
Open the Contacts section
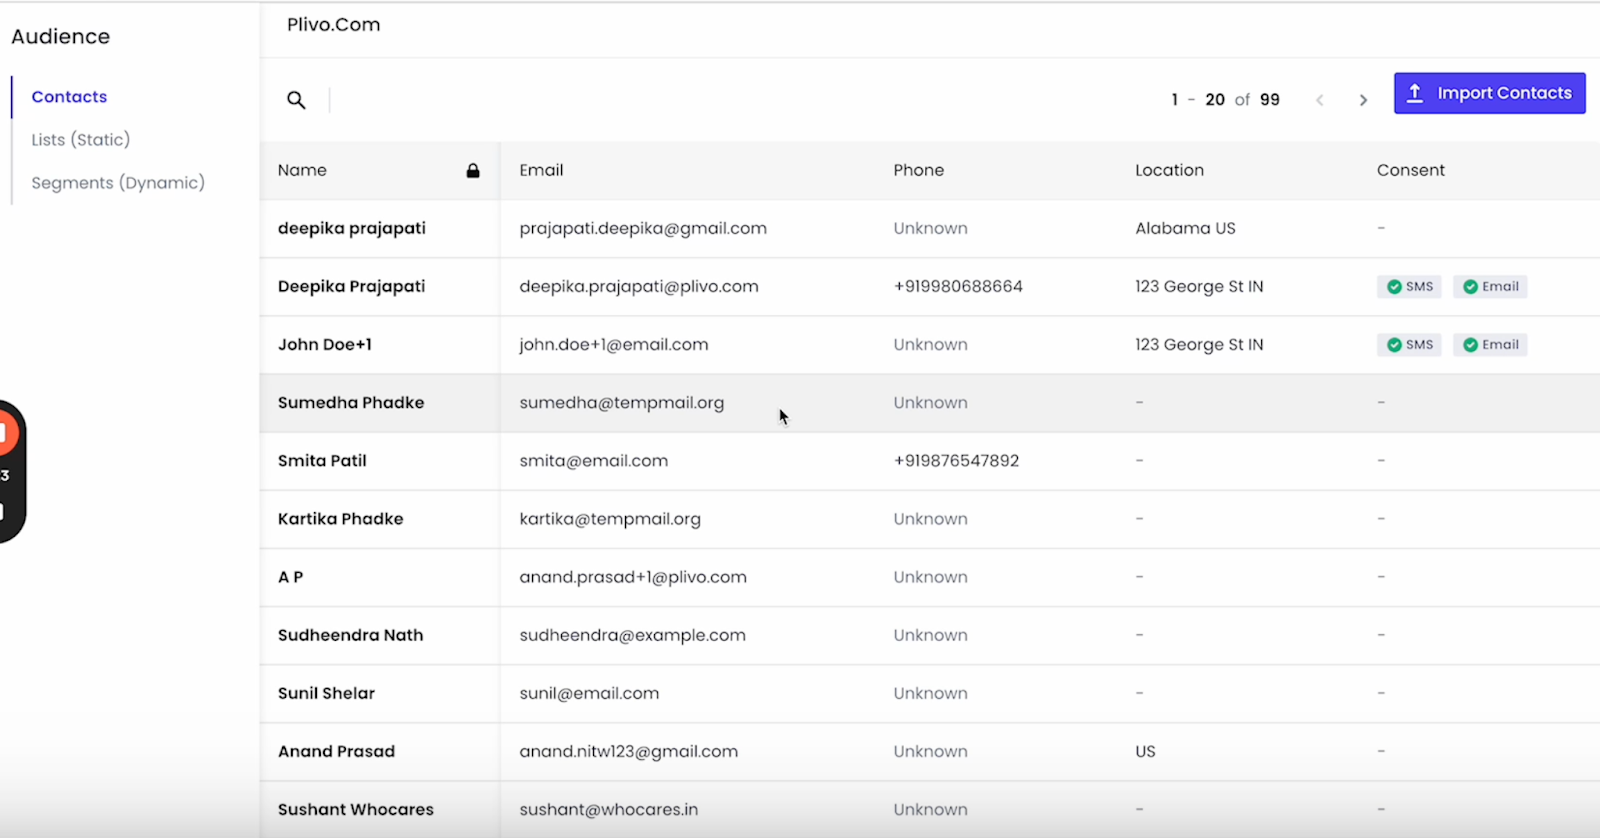[x=69, y=97]
